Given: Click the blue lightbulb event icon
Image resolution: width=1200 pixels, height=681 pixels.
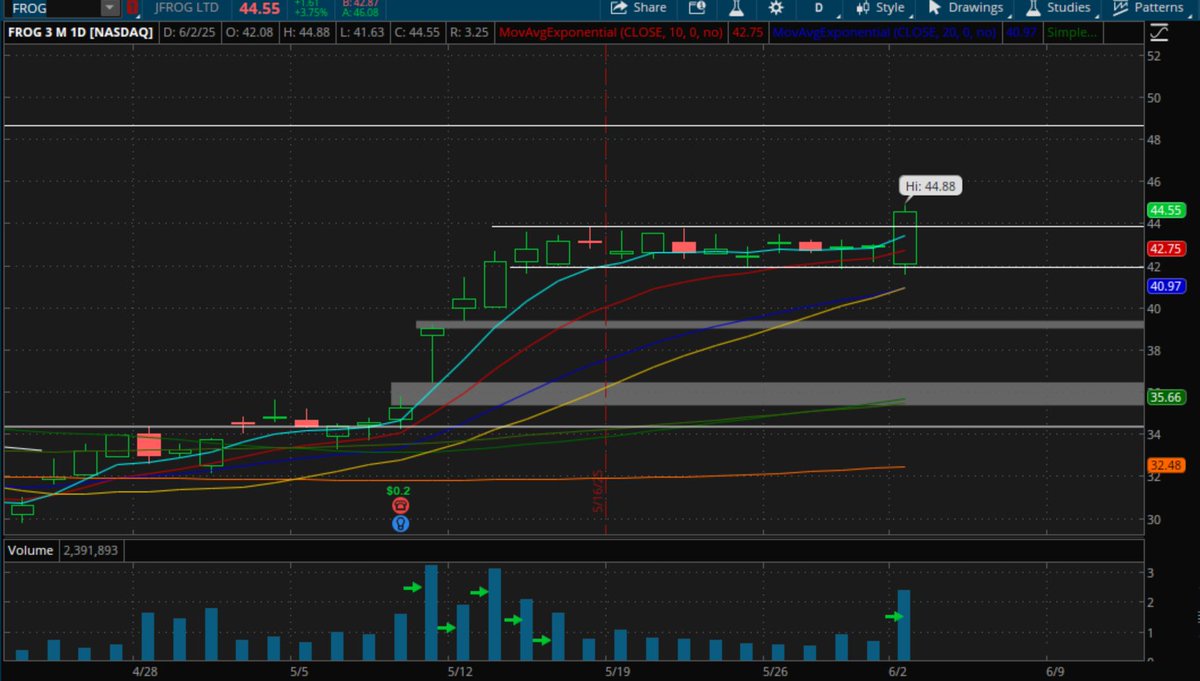Looking at the screenshot, I should coord(400,523).
